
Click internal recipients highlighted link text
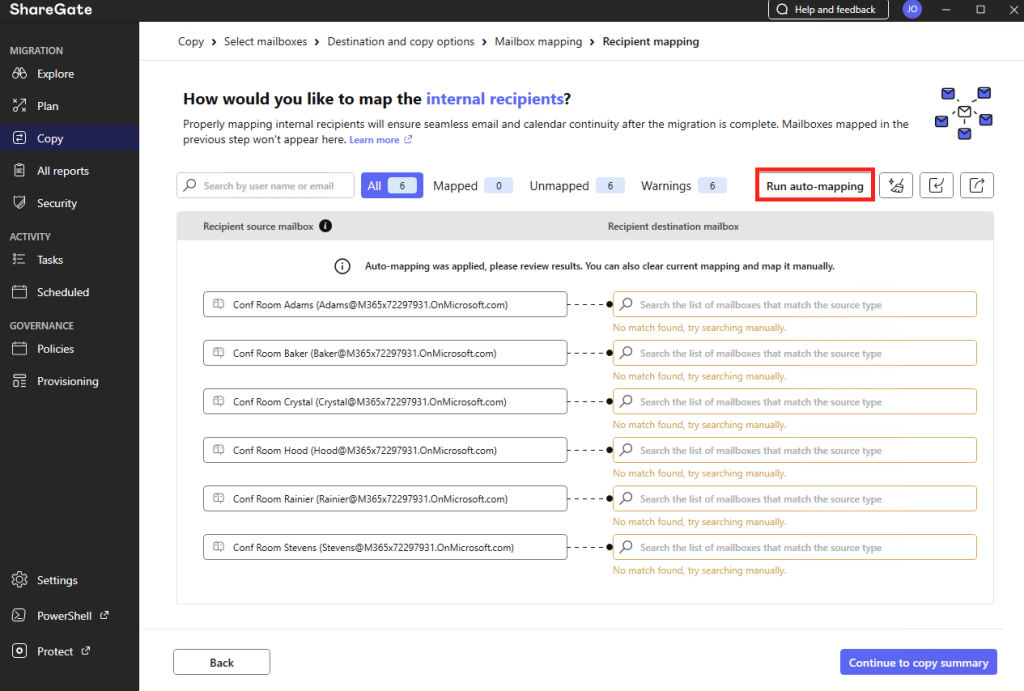coord(494,99)
